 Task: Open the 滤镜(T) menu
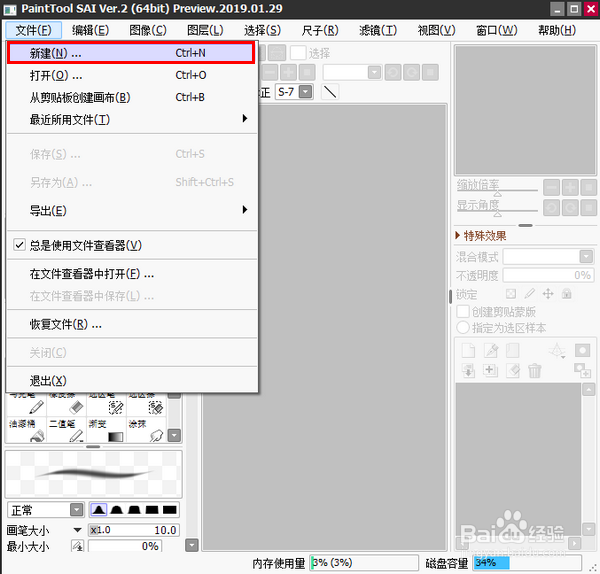tap(378, 30)
